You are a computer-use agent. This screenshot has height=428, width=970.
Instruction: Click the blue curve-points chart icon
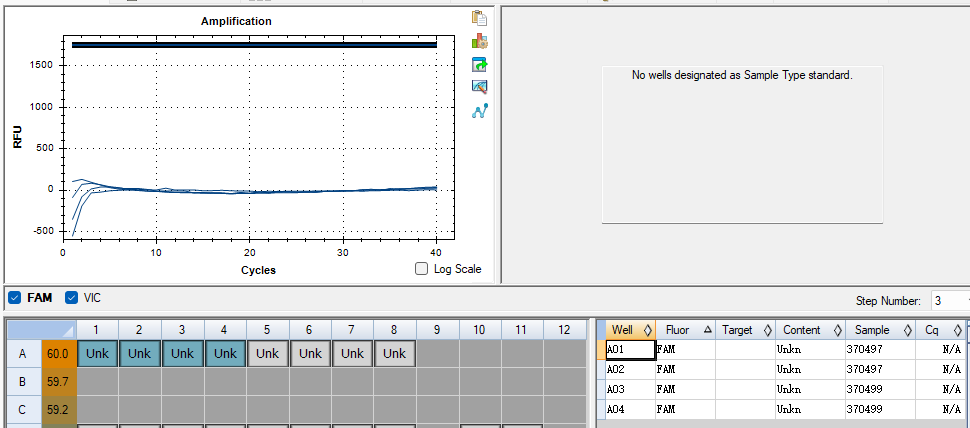coord(479,111)
